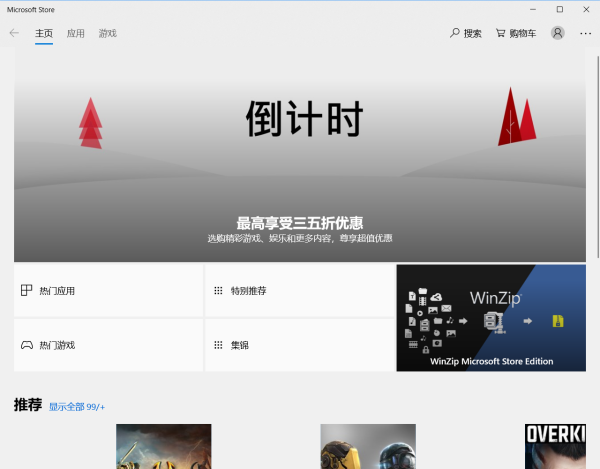This screenshot has width=600, height=469.
Task: Open the 集锦 tile text
Action: coord(240,345)
